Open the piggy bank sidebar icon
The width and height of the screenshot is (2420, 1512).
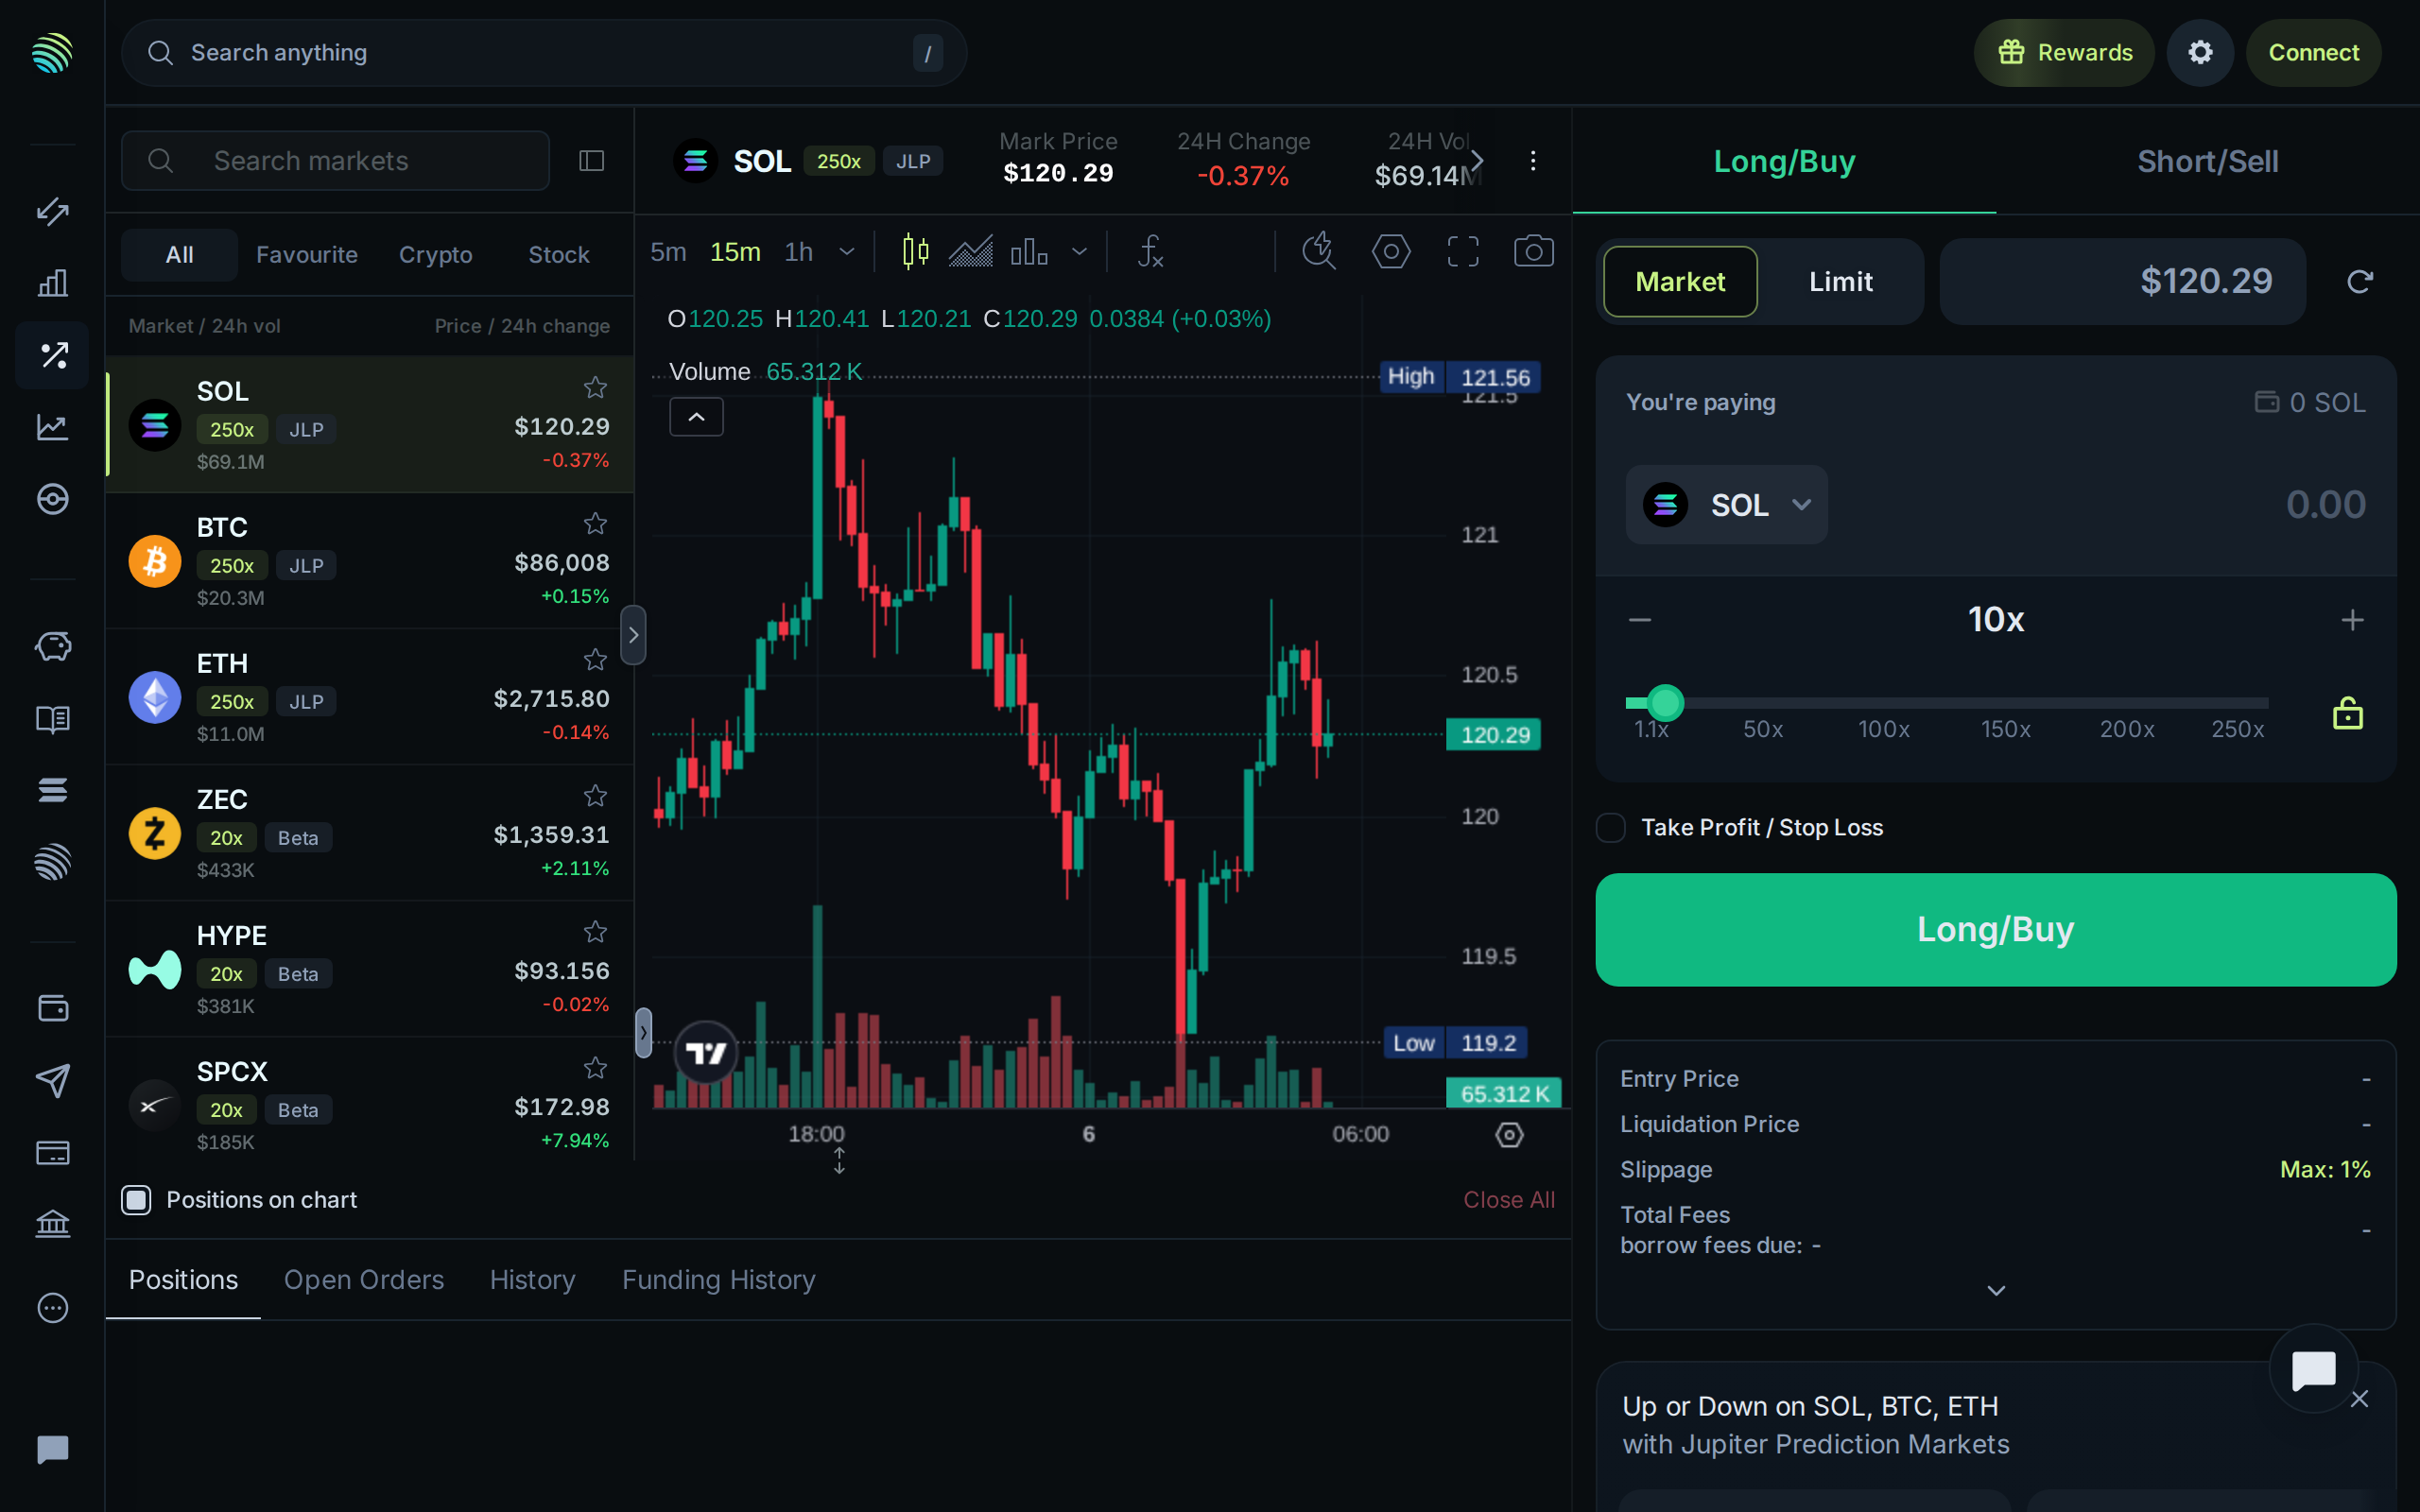pos(52,646)
